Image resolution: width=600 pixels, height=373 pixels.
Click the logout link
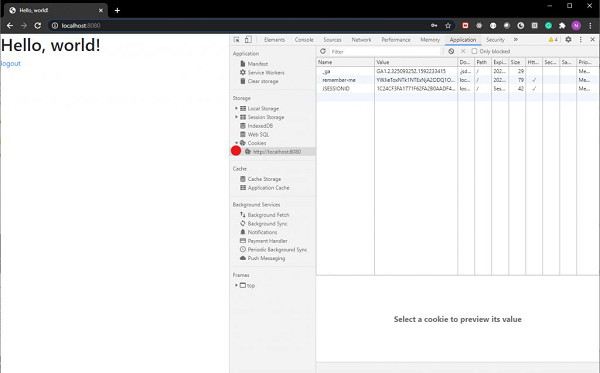pyautogui.click(x=10, y=64)
